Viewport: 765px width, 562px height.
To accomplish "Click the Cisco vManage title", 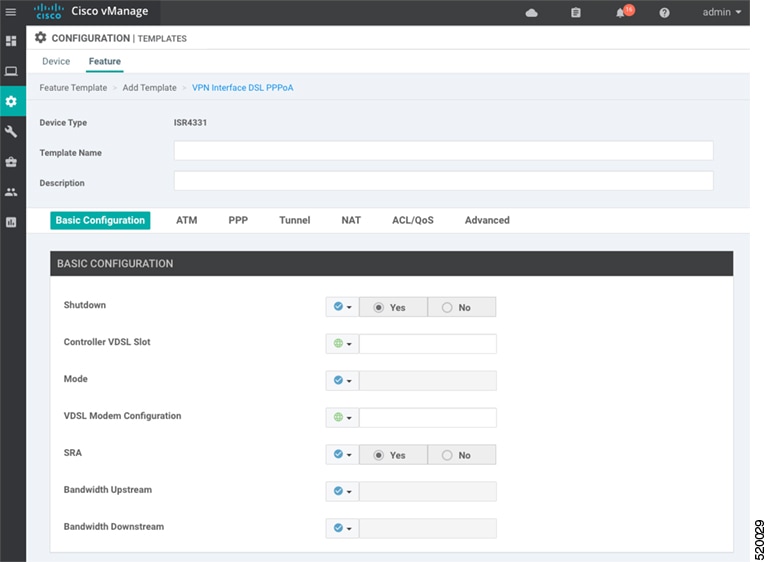I will pyautogui.click(x=110, y=11).
